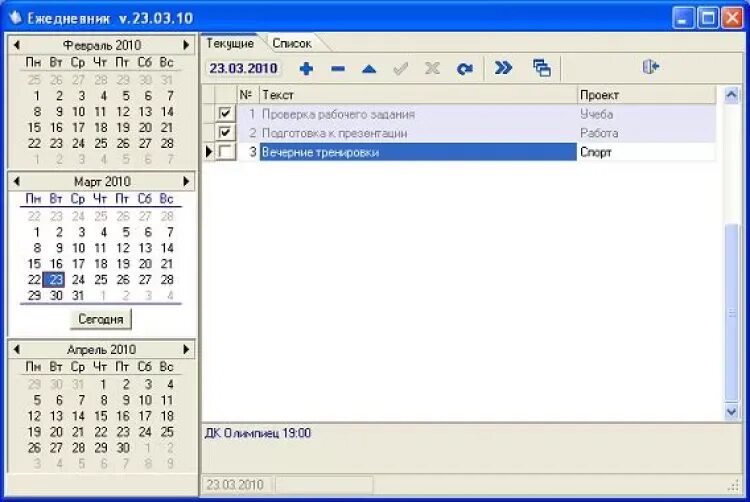750x502 pixels.
Task: Select 14 in the Февраль 2010 calendar
Action: point(167,112)
